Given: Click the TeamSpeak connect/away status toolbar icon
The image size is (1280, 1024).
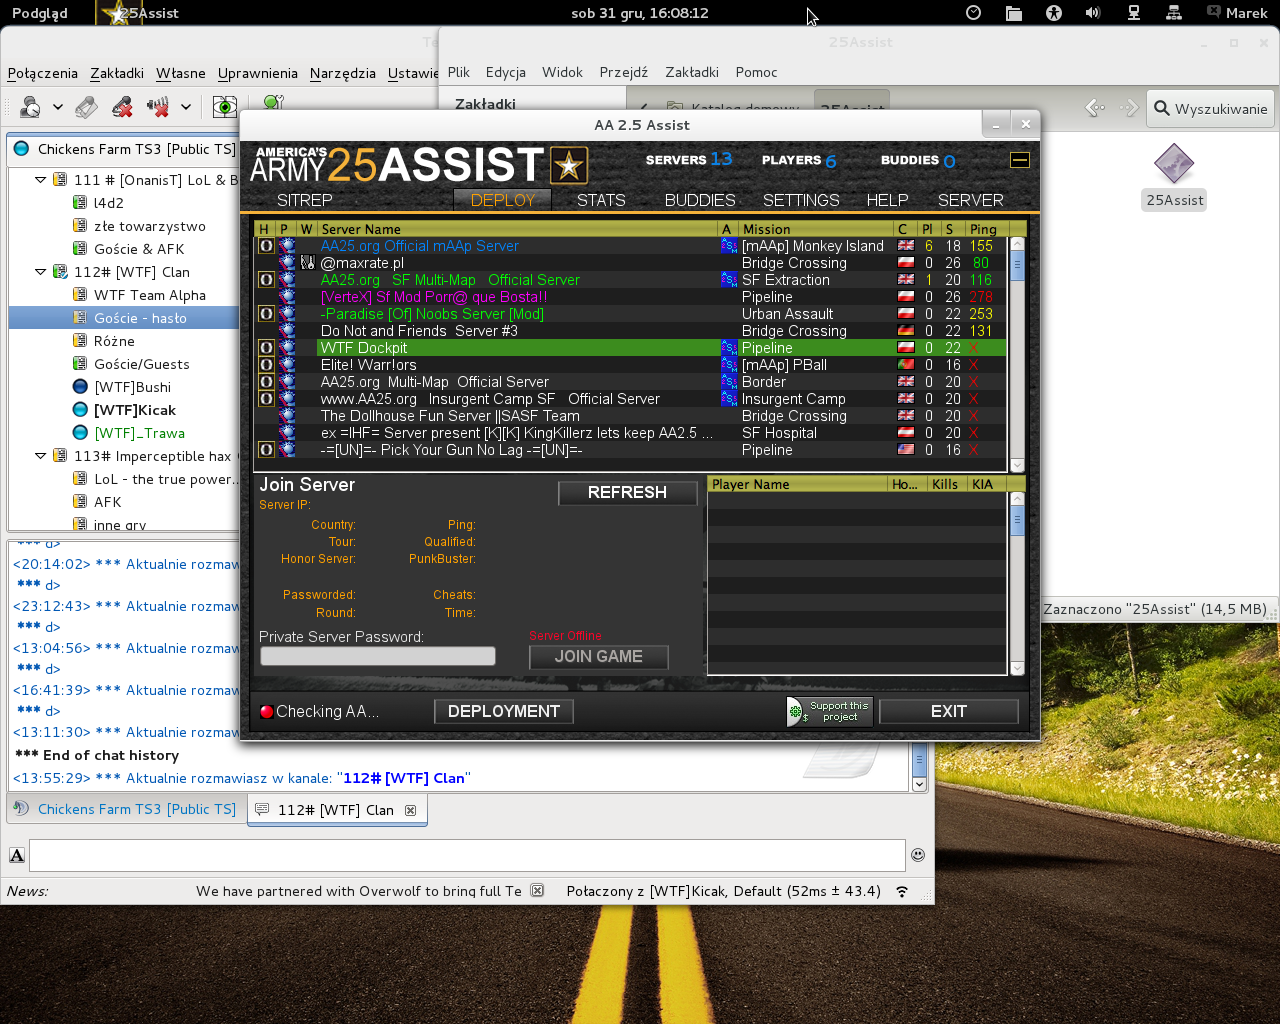Looking at the screenshot, I should pos(30,106).
